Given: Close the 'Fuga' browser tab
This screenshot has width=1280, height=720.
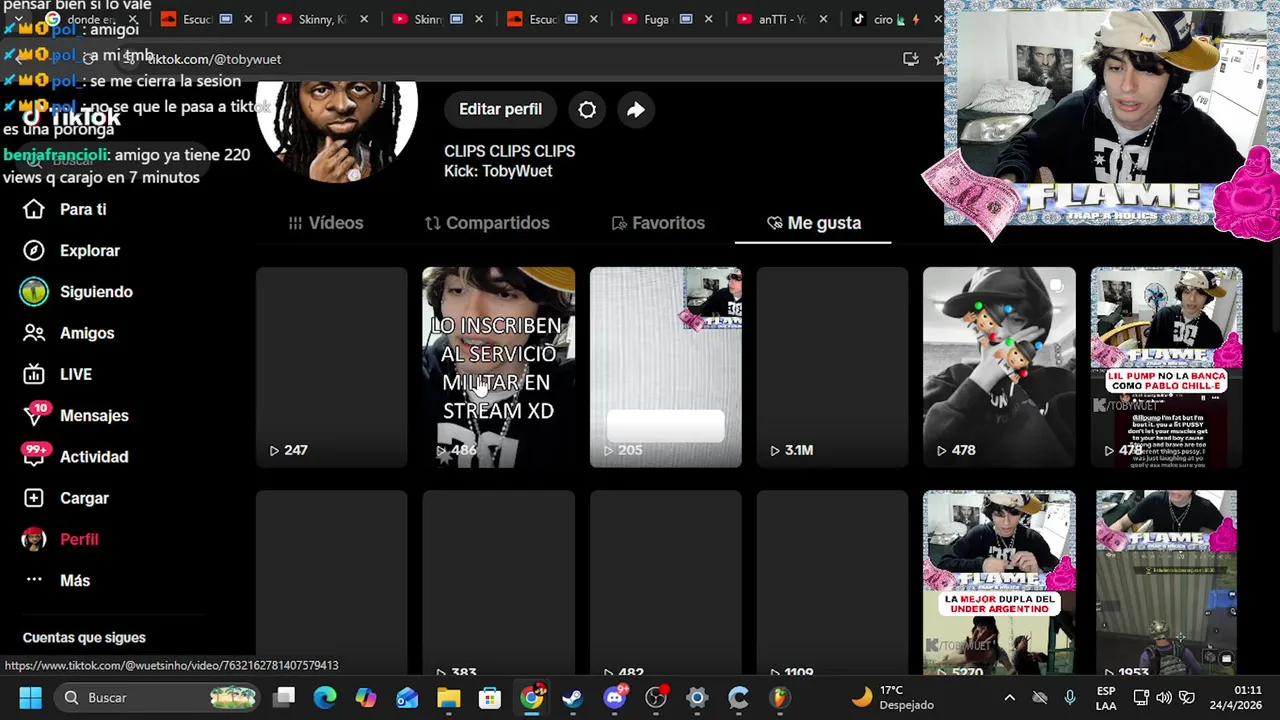Looking at the screenshot, I should click(x=709, y=19).
